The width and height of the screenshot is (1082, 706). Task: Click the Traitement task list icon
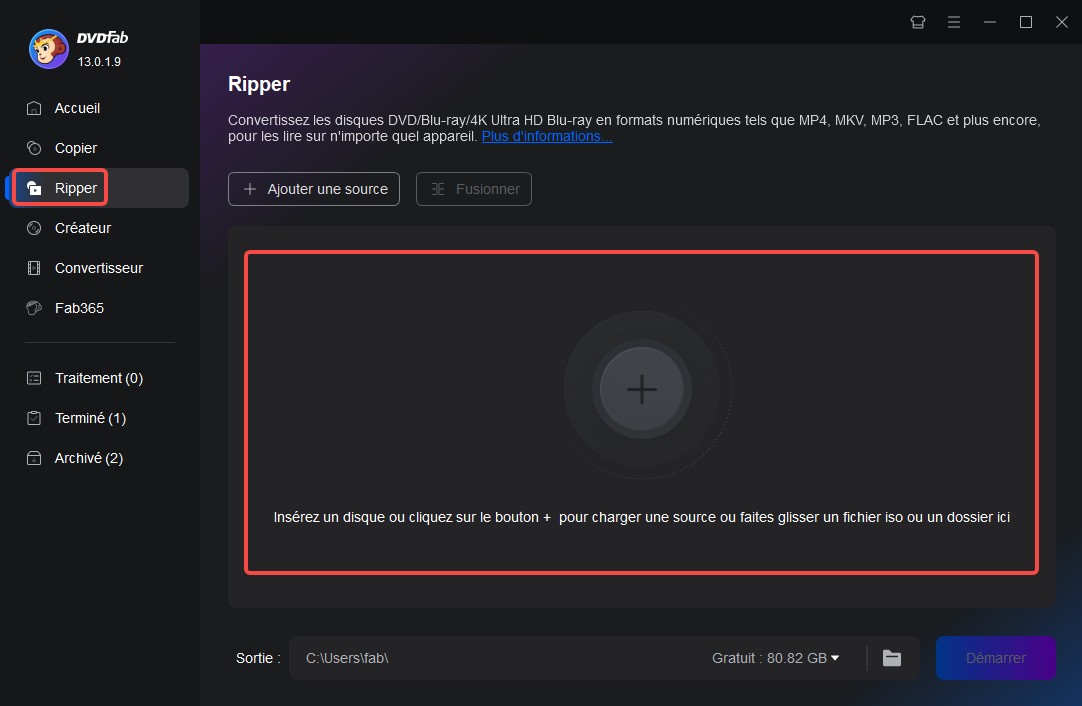(x=34, y=378)
